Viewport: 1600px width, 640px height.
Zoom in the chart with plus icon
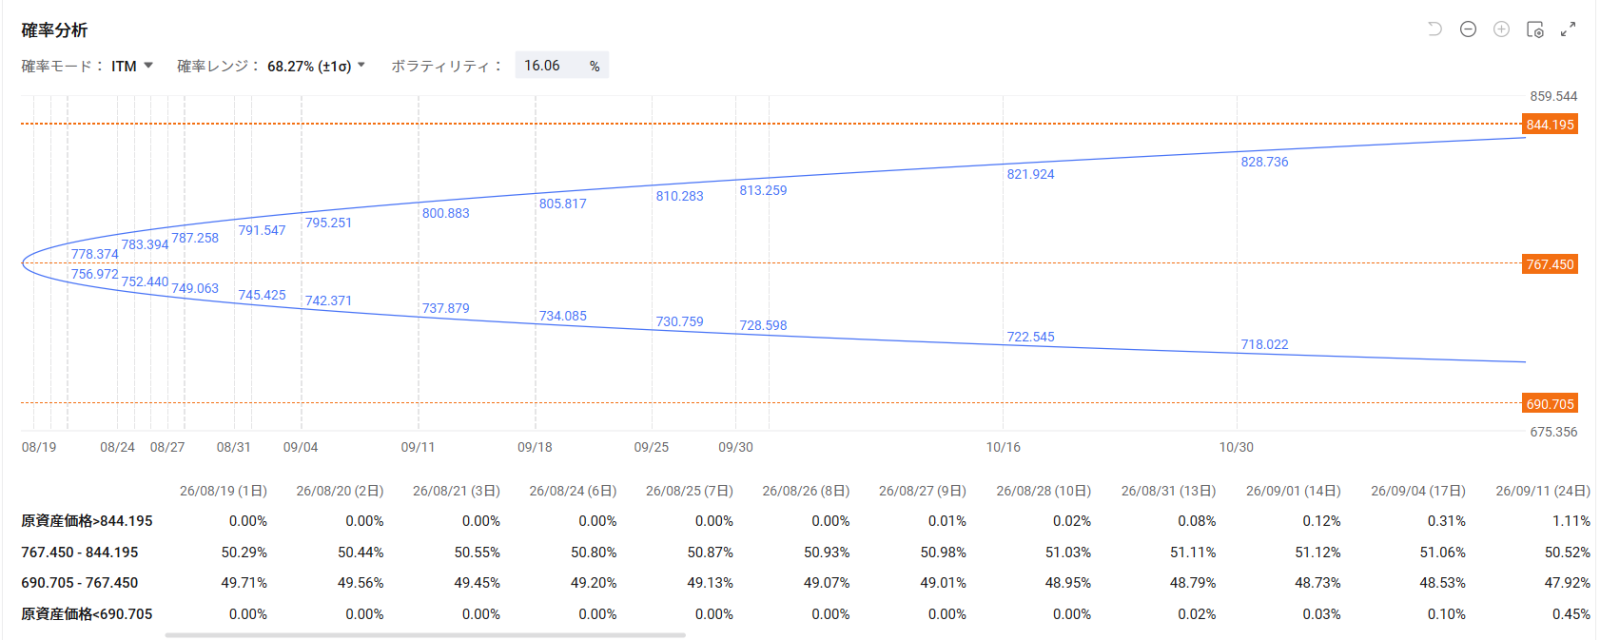pos(1501,29)
